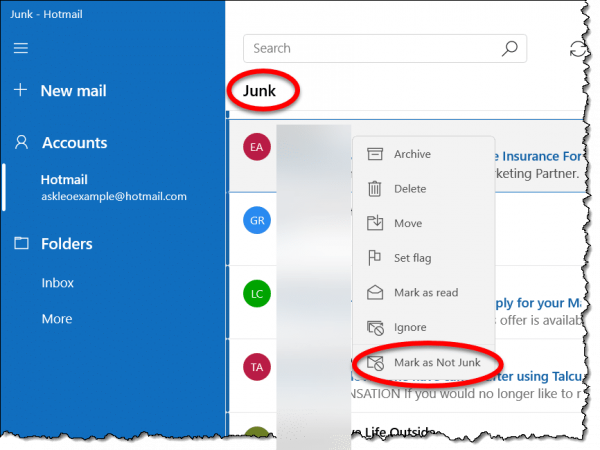Select the LC sender avatar
The height and width of the screenshot is (450, 600).
coord(257,293)
